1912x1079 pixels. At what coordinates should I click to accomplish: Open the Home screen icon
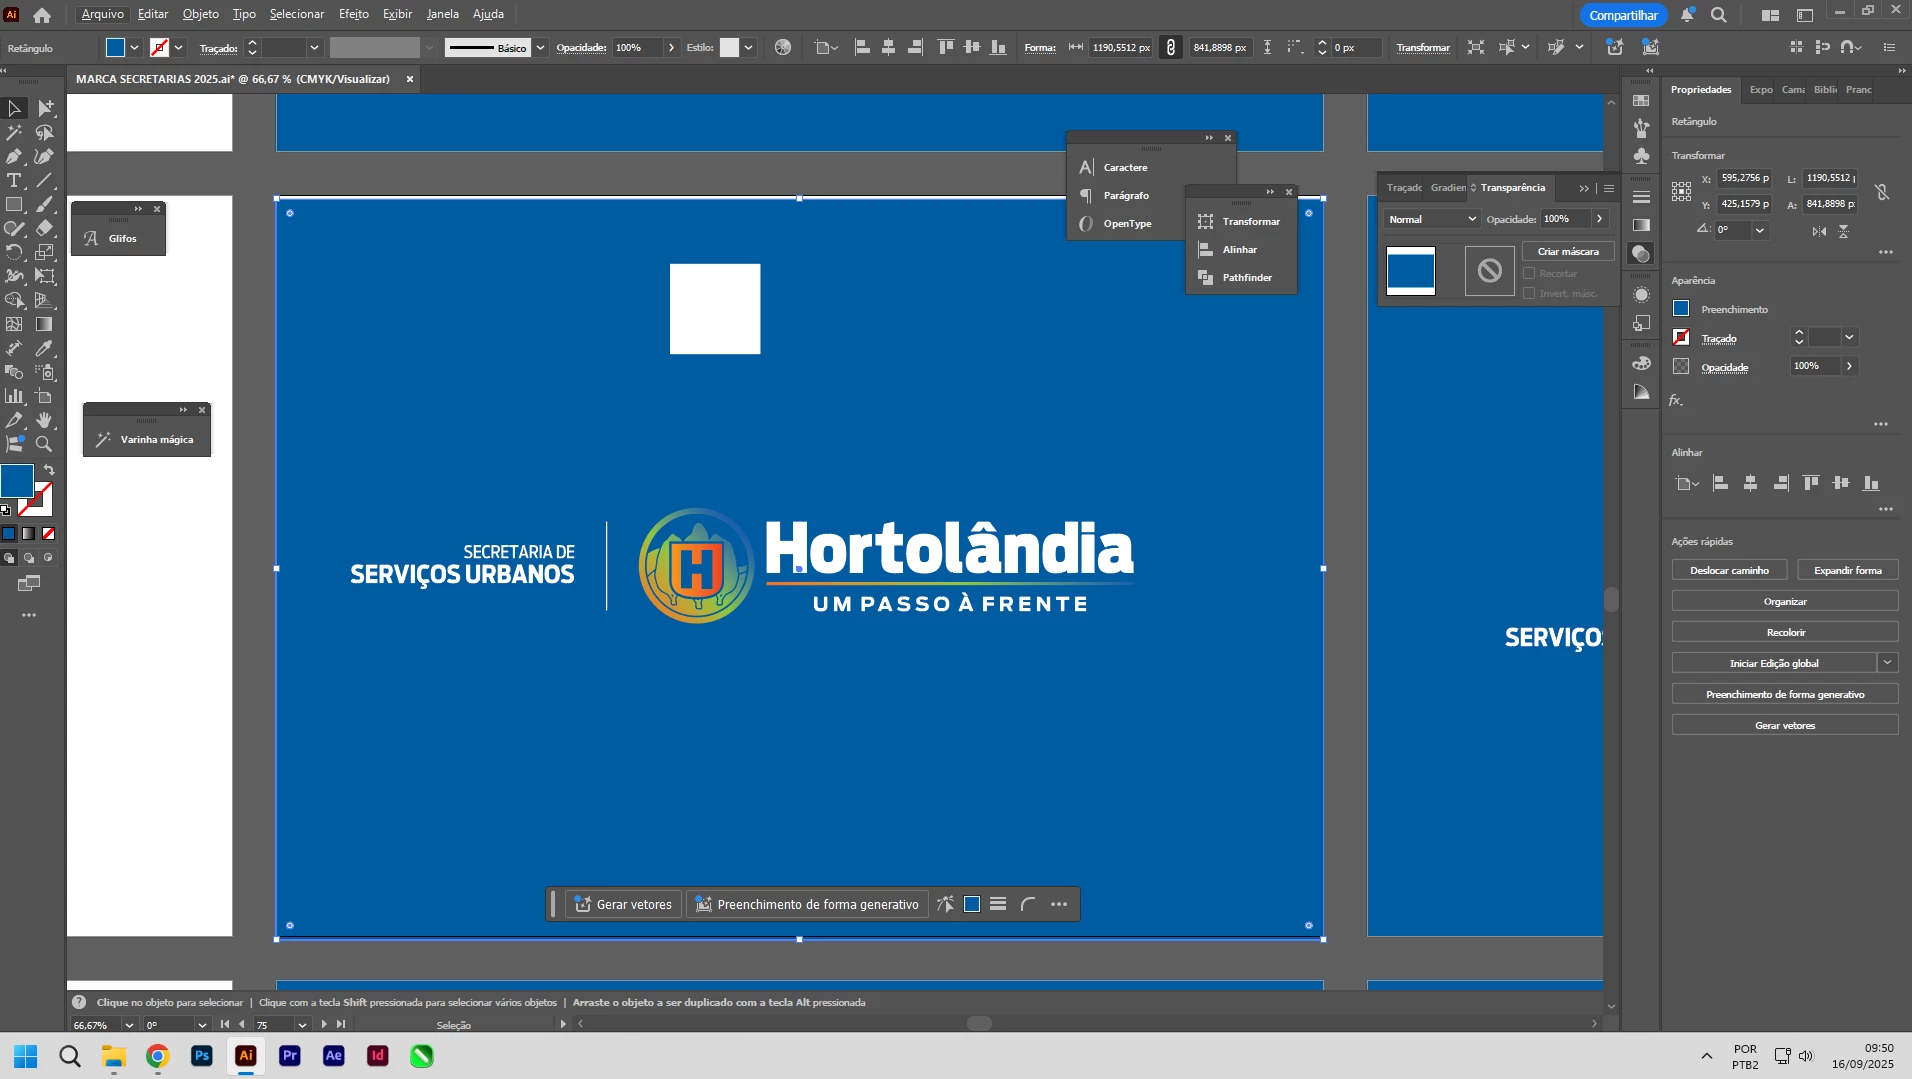point(42,15)
